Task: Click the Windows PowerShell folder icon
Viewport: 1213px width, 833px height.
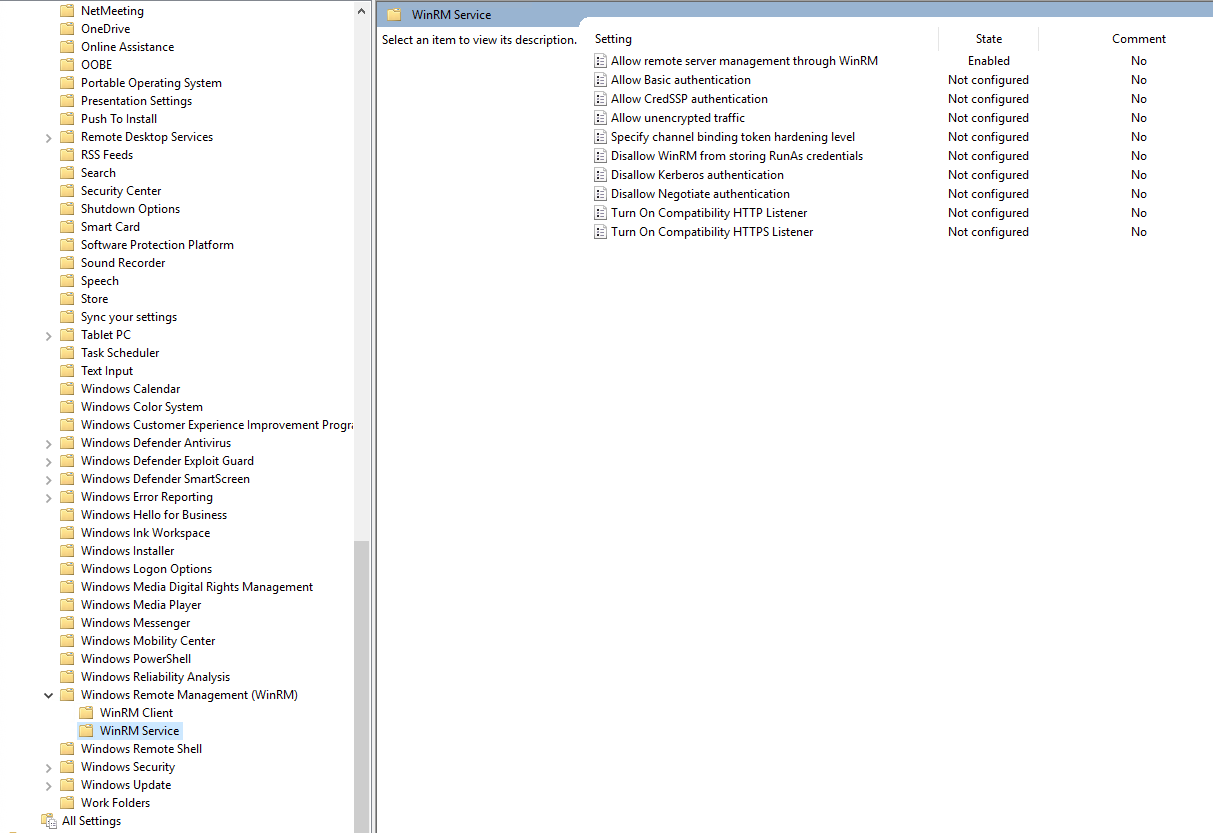Action: (x=67, y=659)
